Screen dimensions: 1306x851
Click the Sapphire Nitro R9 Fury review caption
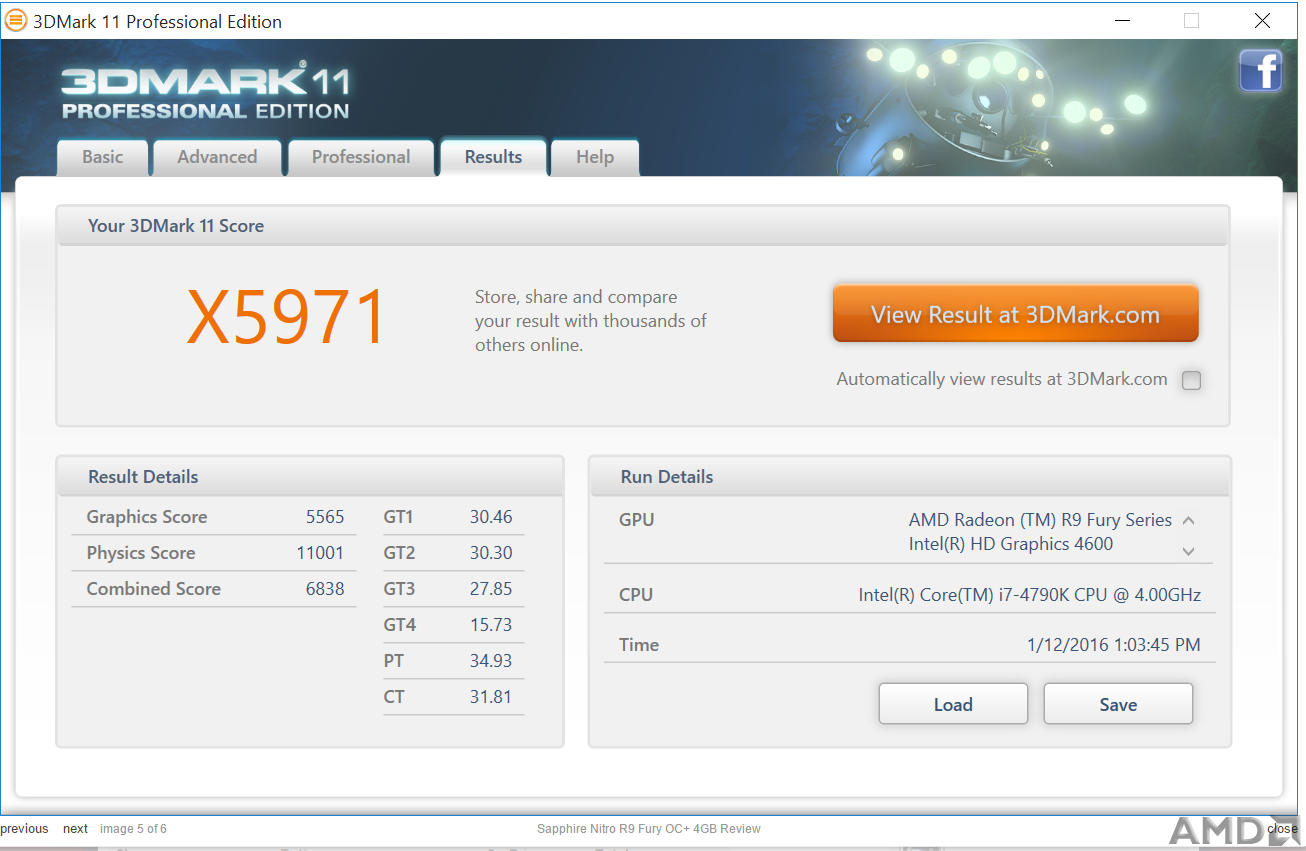[649, 829]
